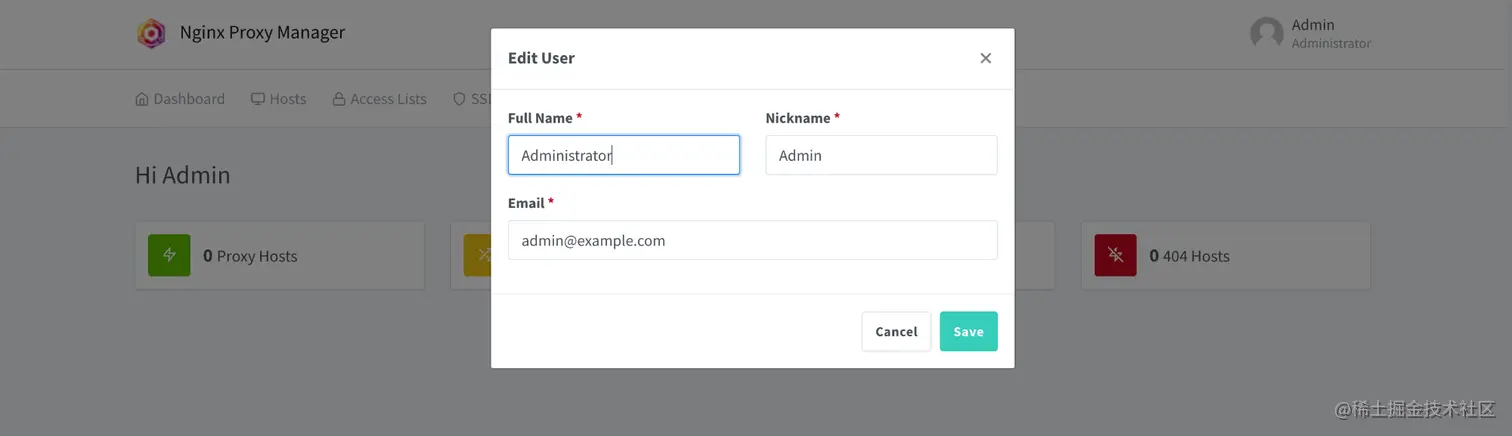This screenshot has height=436, width=1512.
Task: Click the Full Name input field
Action: [624, 155]
